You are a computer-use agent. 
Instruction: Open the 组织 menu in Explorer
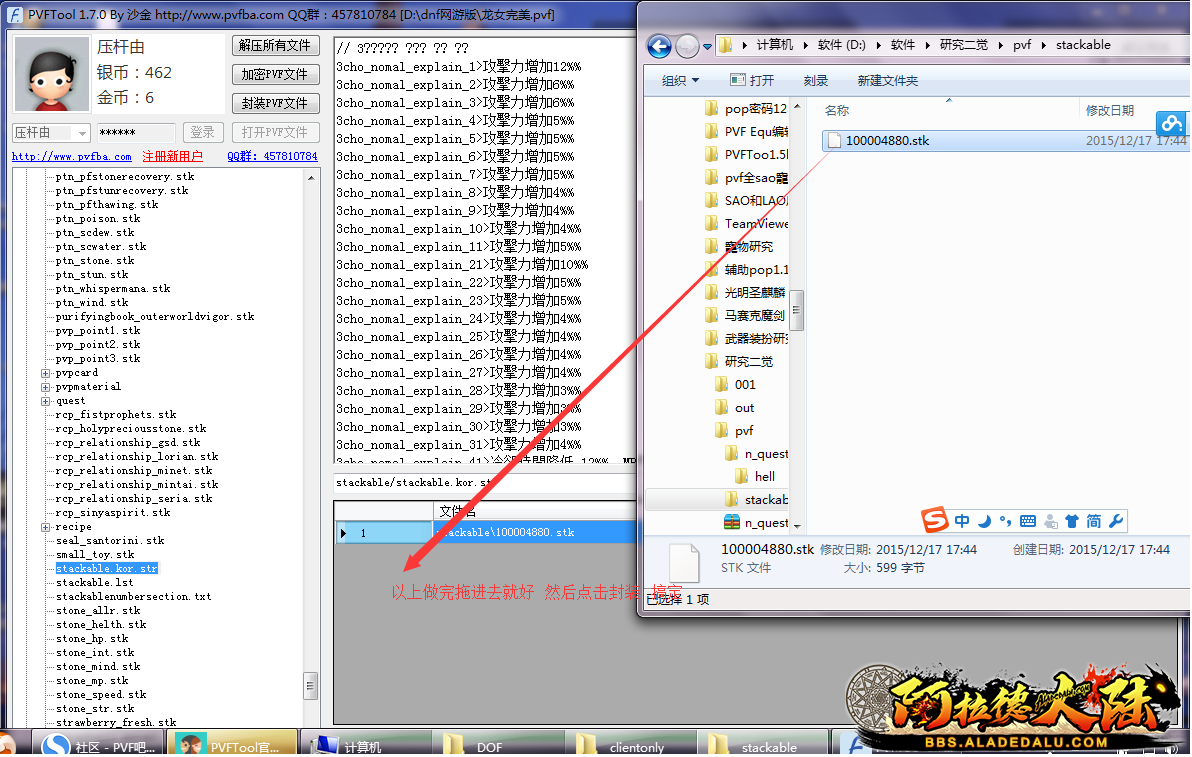(680, 81)
